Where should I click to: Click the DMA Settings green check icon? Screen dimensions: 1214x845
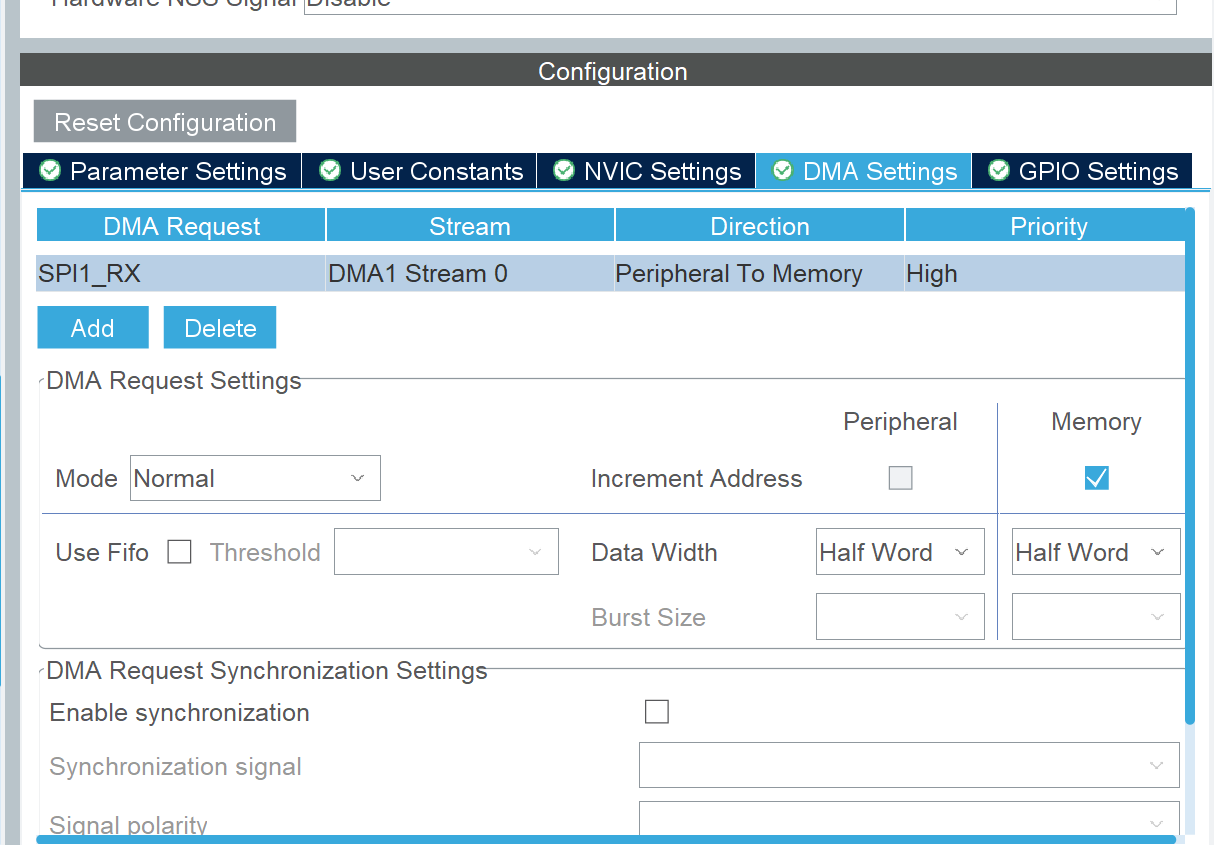(782, 171)
